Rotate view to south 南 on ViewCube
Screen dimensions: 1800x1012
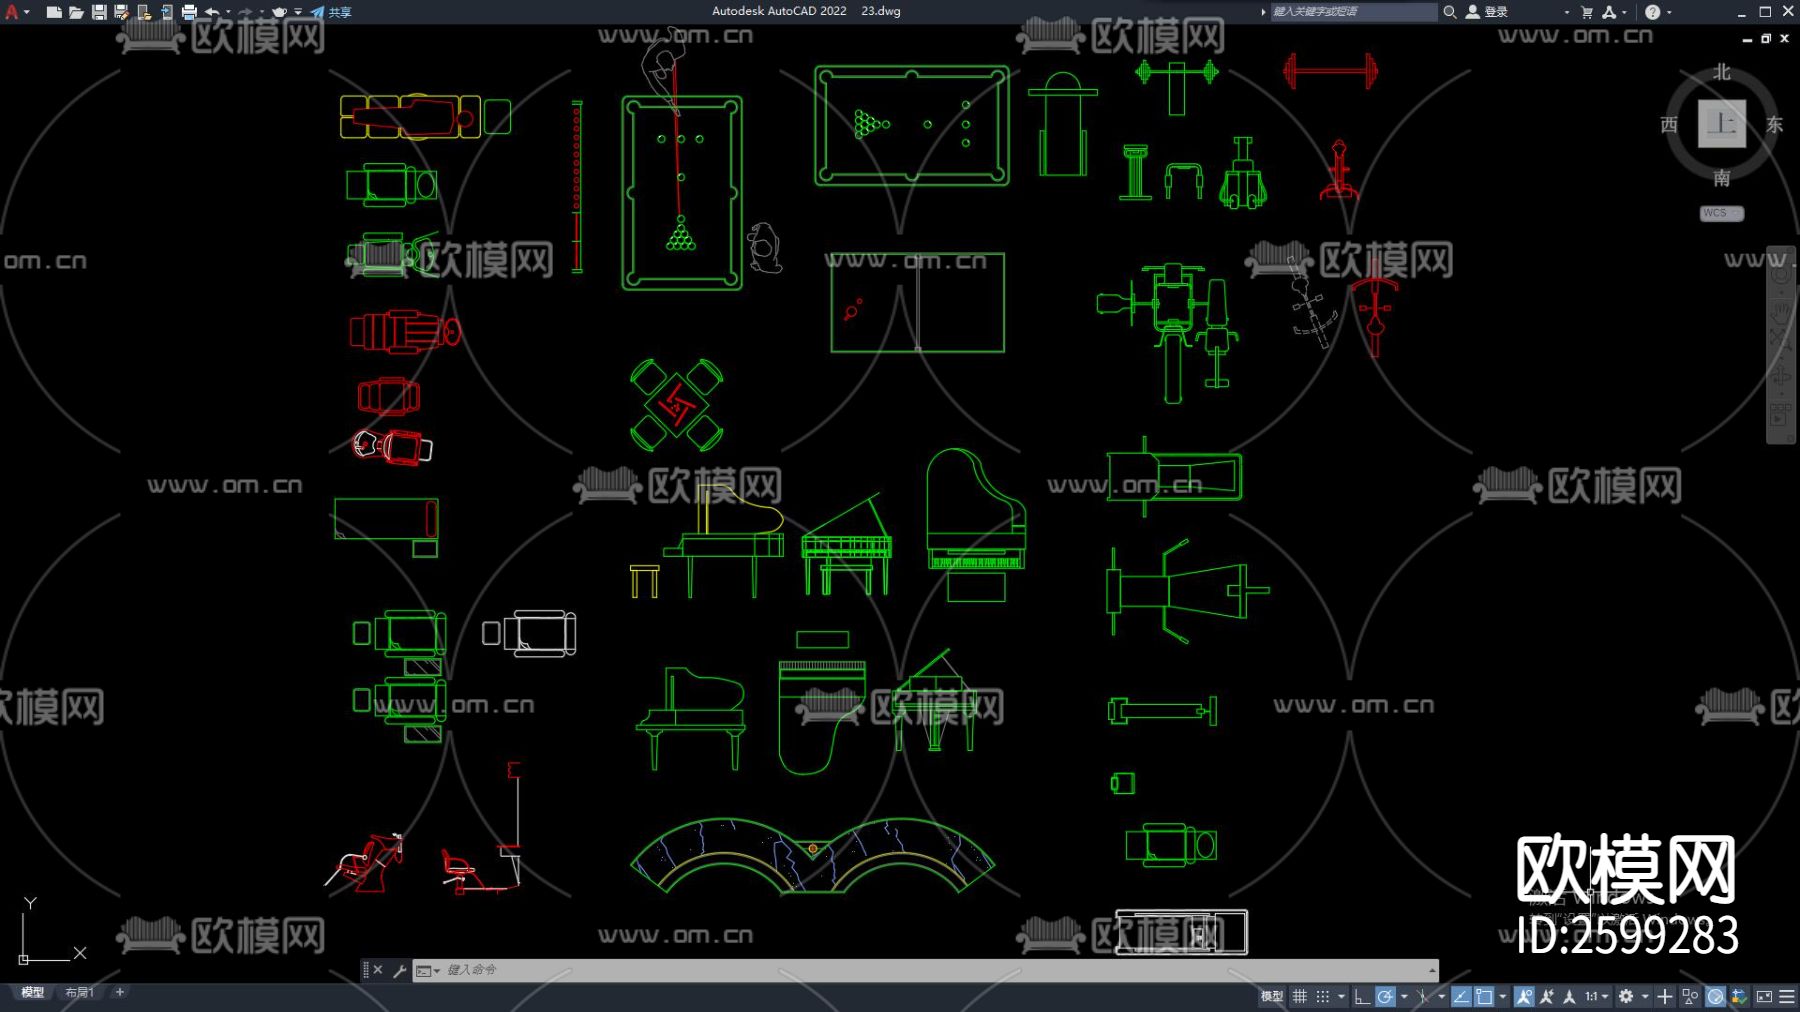(x=1721, y=178)
